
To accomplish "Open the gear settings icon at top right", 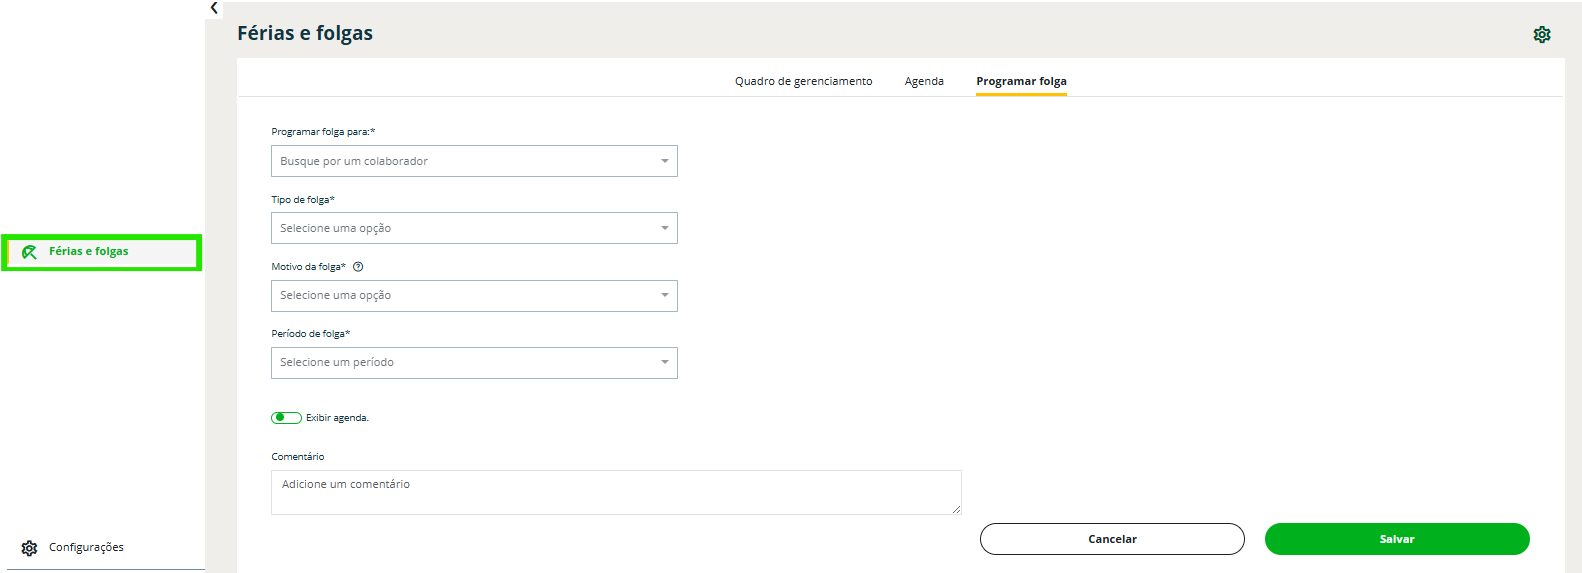I will click(1541, 35).
